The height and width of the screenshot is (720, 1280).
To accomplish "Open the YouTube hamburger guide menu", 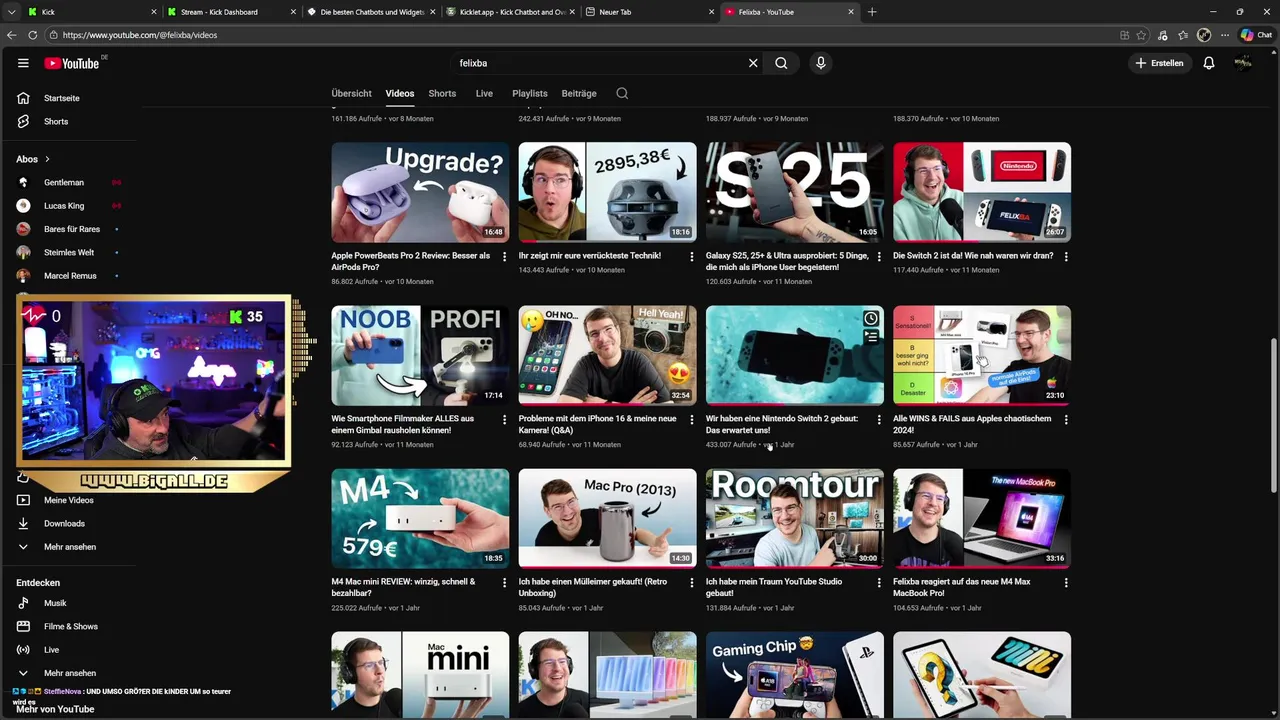I will pos(23,63).
